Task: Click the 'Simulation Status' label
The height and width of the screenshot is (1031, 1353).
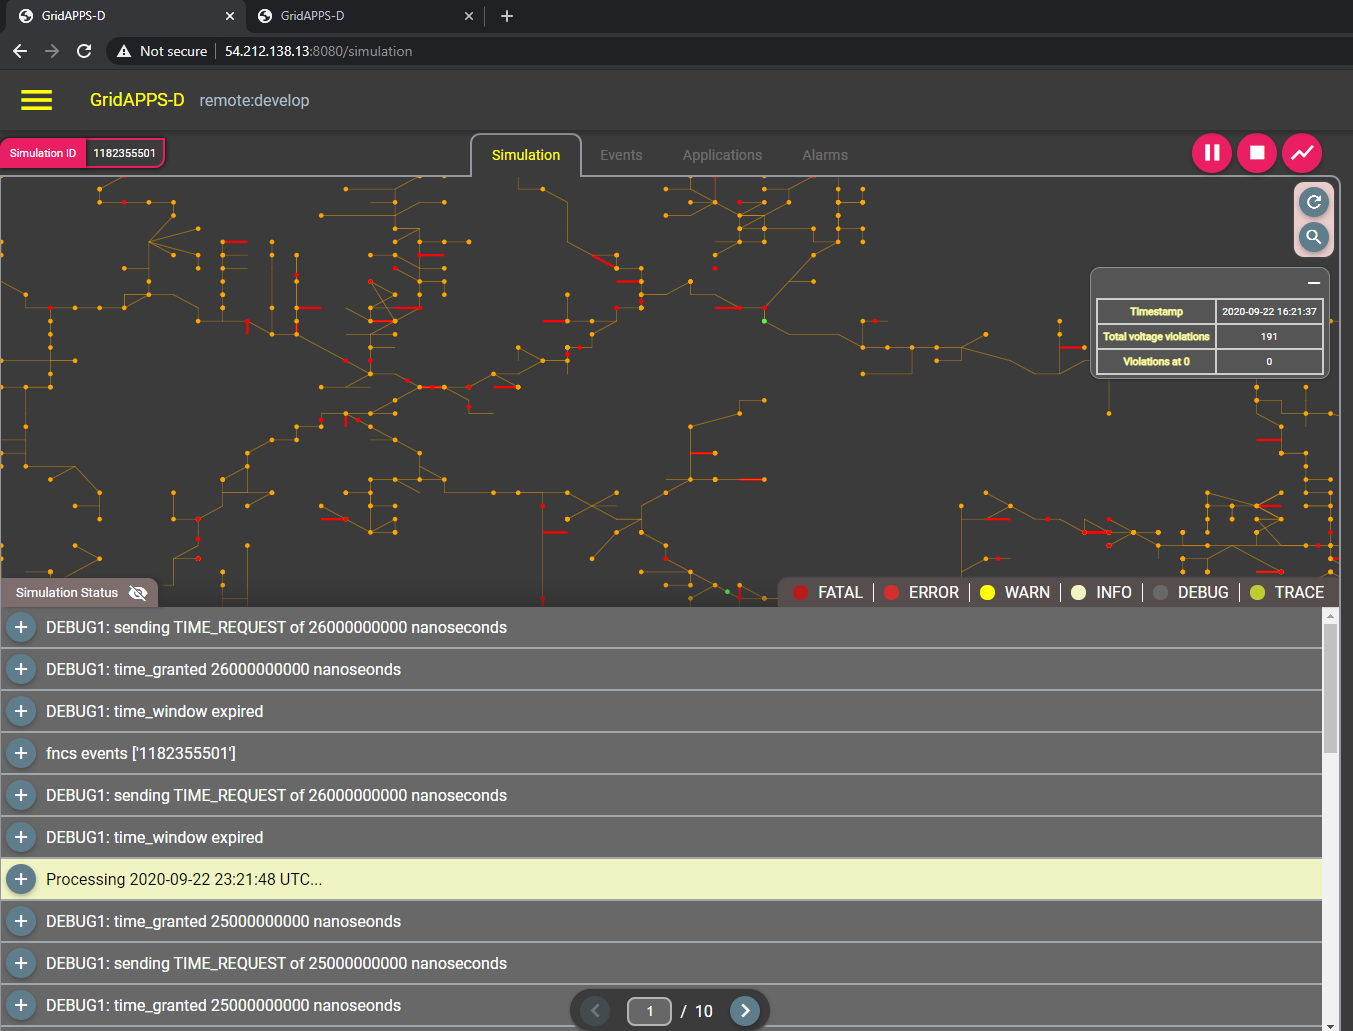Action: click(67, 593)
